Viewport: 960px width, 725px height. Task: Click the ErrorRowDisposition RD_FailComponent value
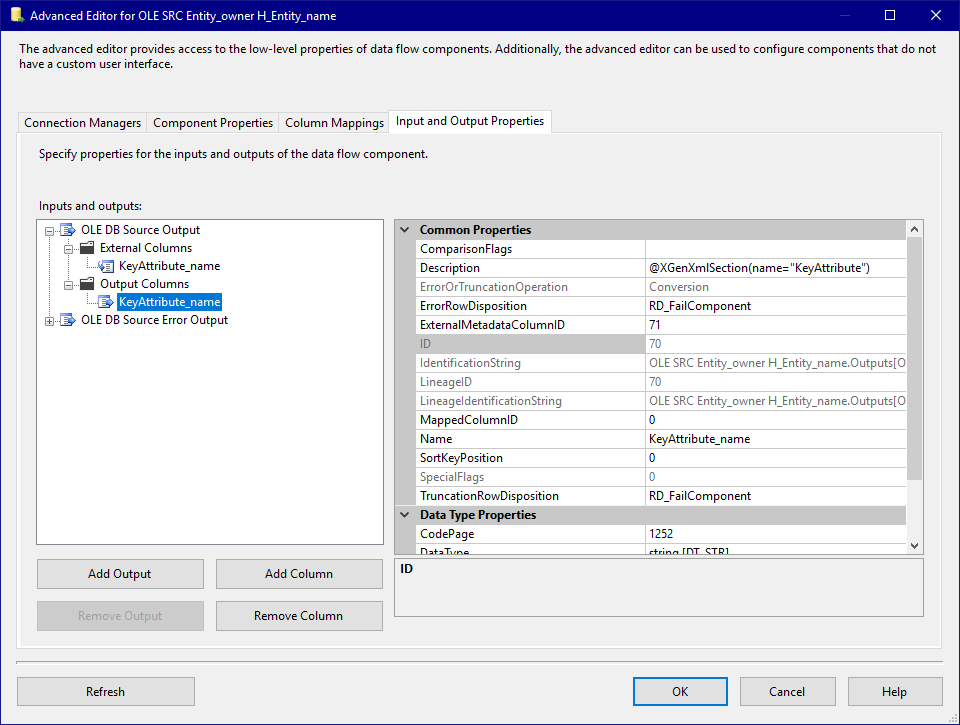pos(775,306)
